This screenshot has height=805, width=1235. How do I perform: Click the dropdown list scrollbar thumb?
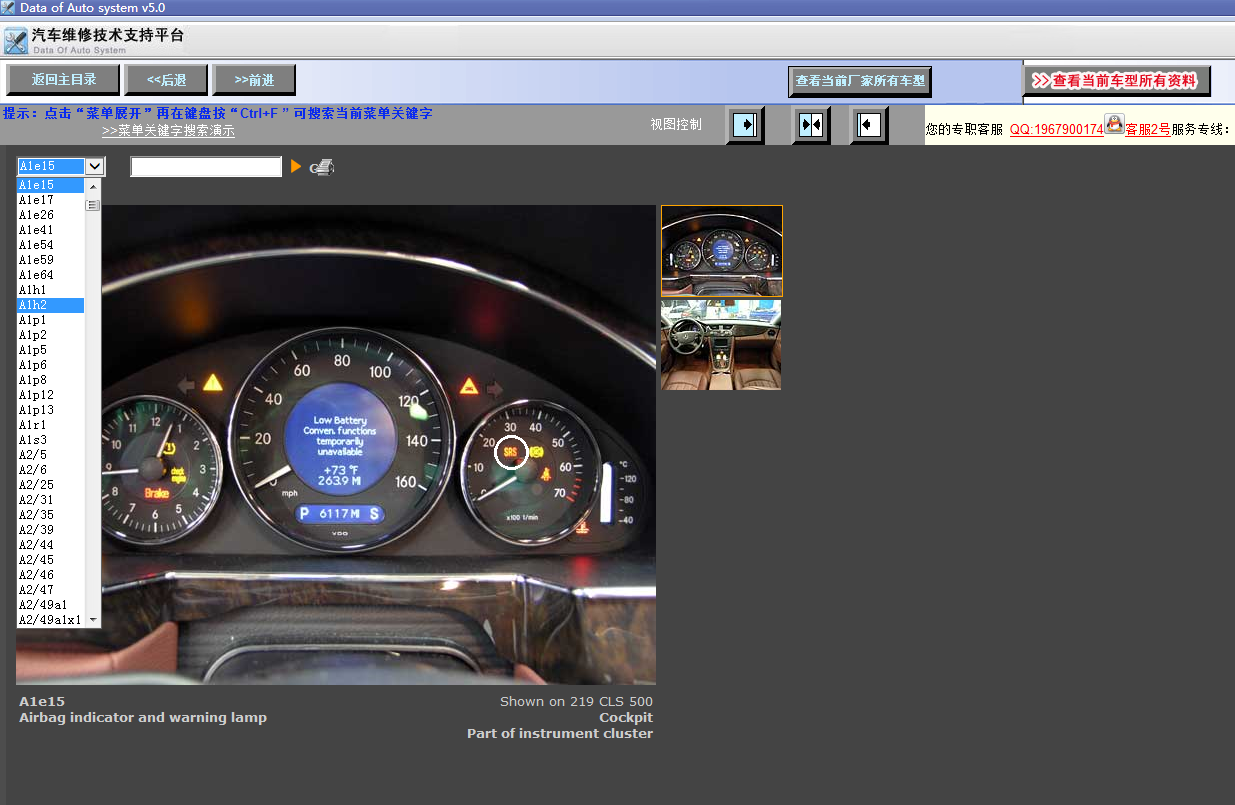(x=93, y=206)
